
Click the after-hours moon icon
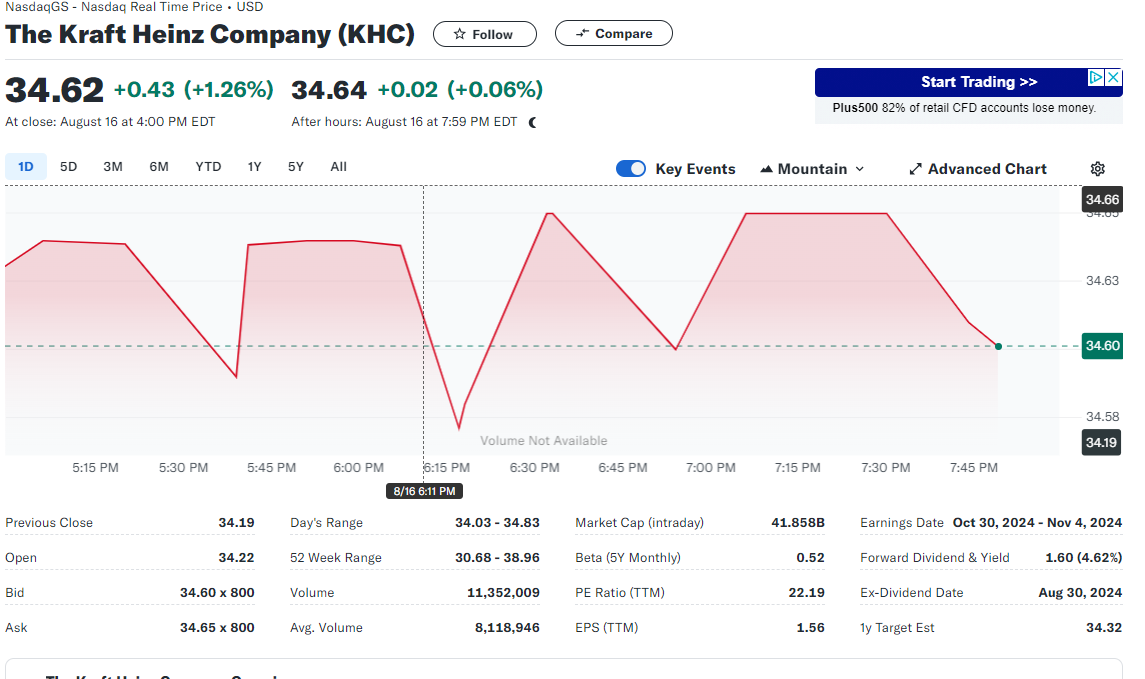coord(533,122)
